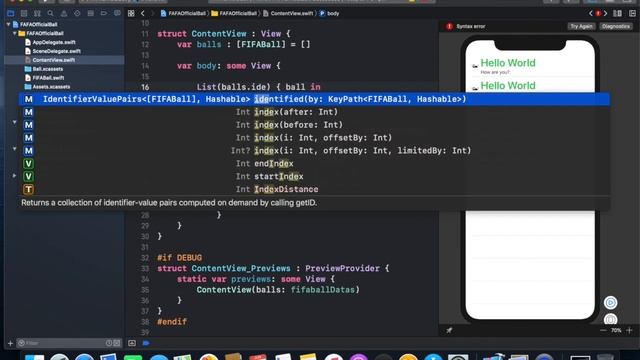The width and height of the screenshot is (640, 360).
Task: Click 'How are you?' subtitle in preview
Action: [495, 72]
